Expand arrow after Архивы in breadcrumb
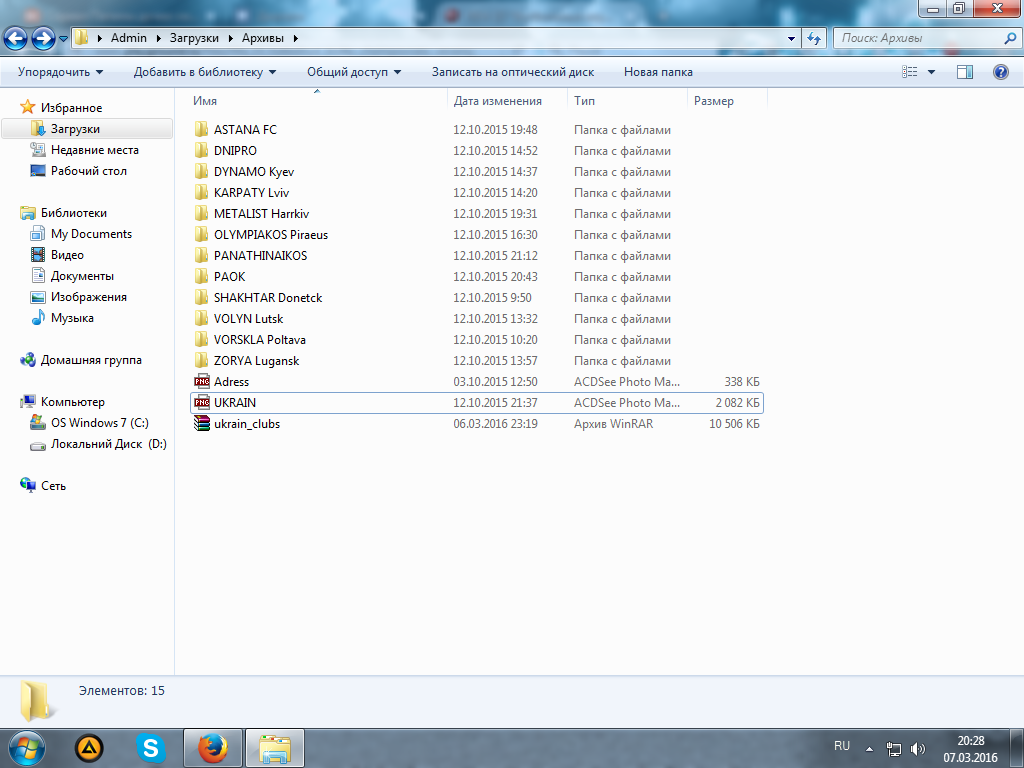 tap(296, 38)
